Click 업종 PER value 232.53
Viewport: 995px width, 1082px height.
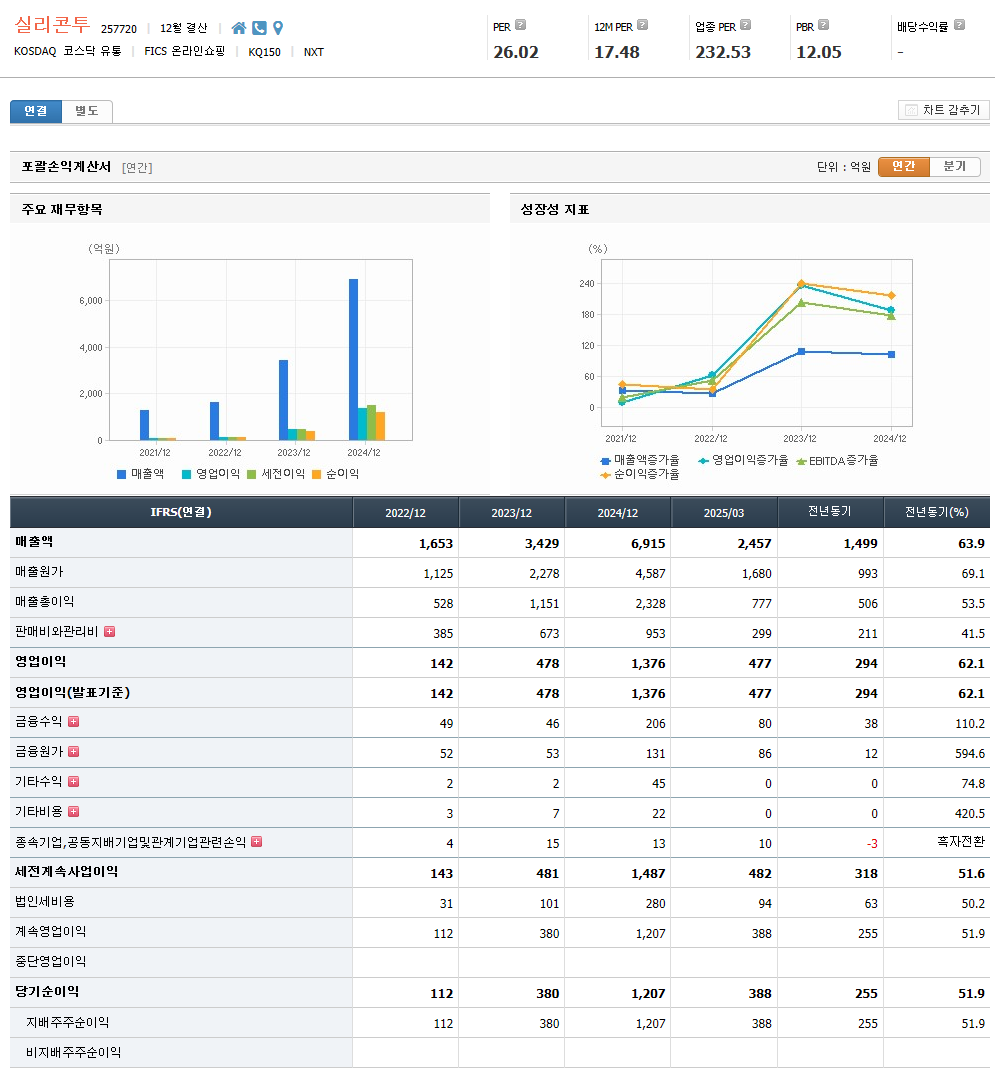pos(723,52)
